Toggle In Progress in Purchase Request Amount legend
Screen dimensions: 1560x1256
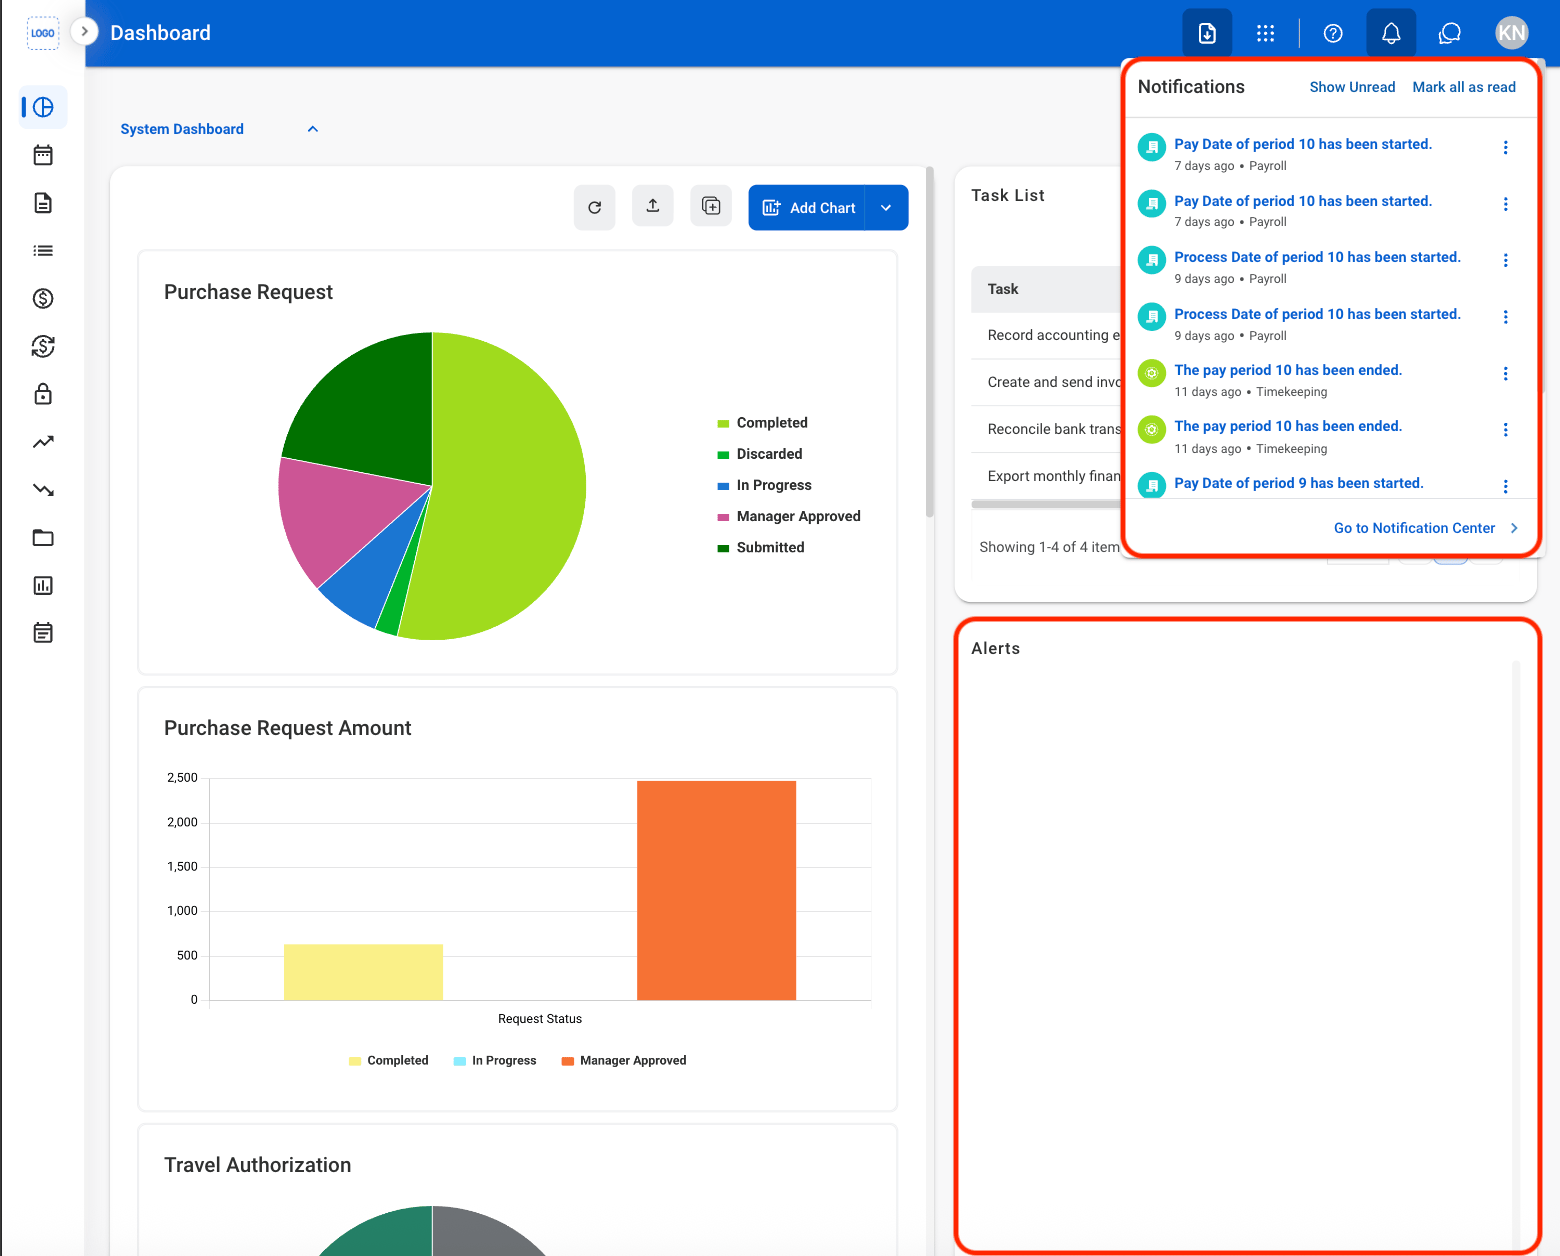[x=495, y=1060]
